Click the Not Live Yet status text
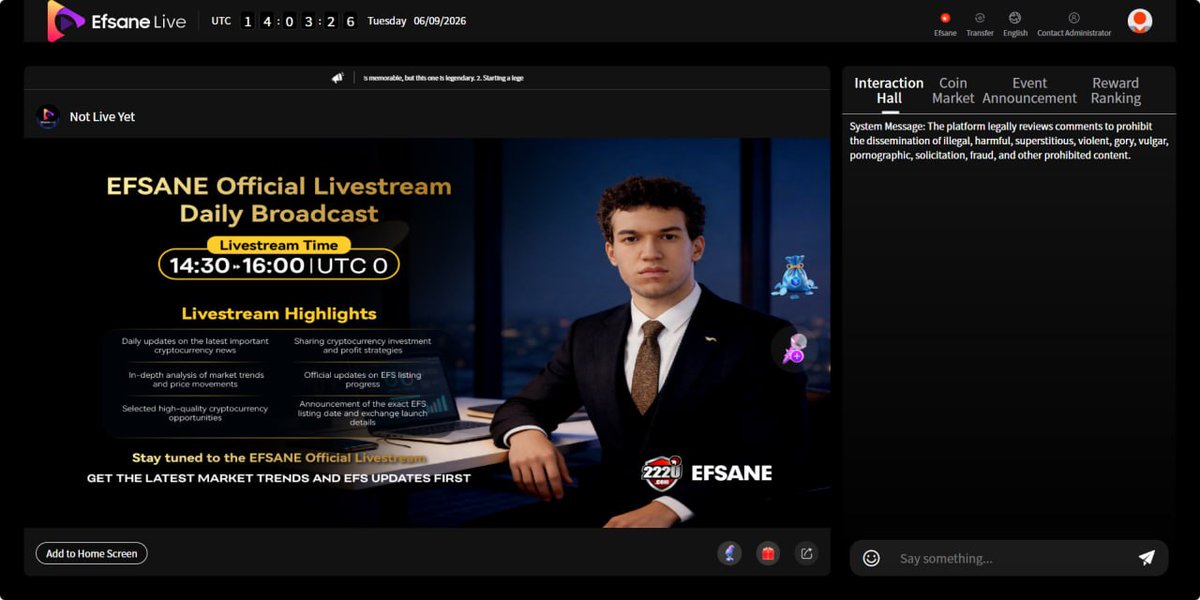 click(102, 117)
